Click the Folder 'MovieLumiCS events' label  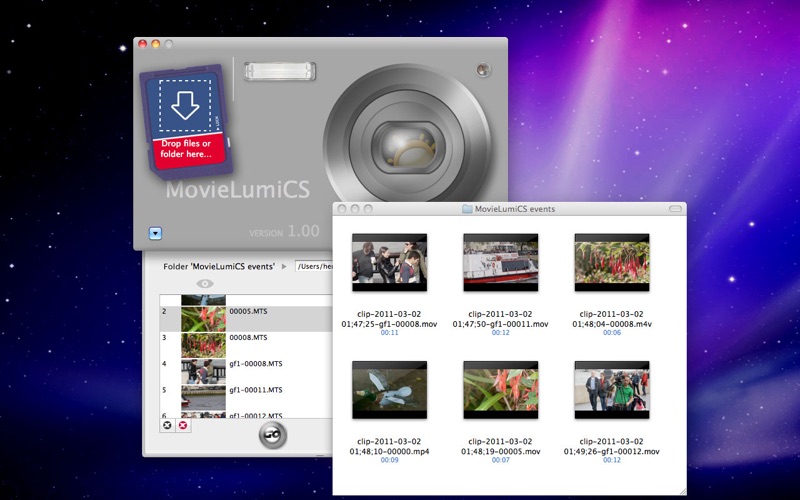pos(219,266)
